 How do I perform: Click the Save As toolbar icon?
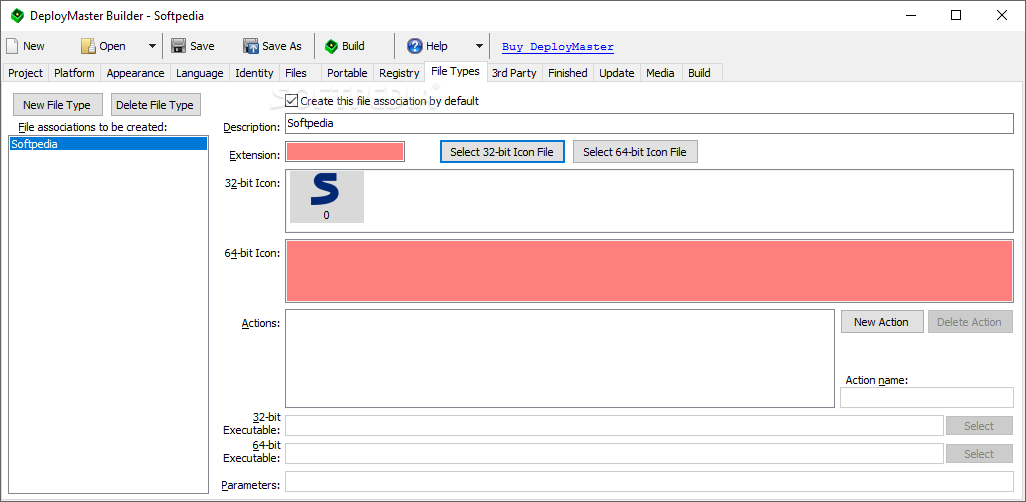(251, 46)
